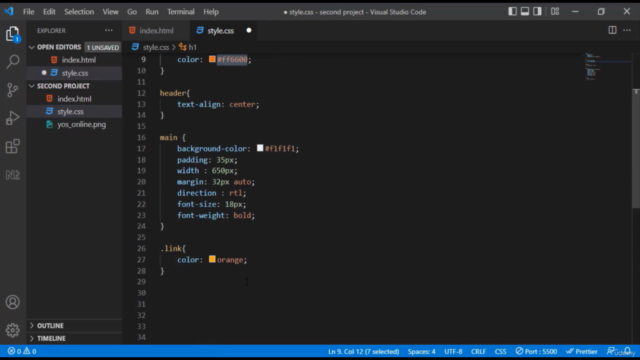Click Ln 9, Col 12 cursor position status
Image resolution: width=640 pixels, height=360 pixels.
pos(363,351)
